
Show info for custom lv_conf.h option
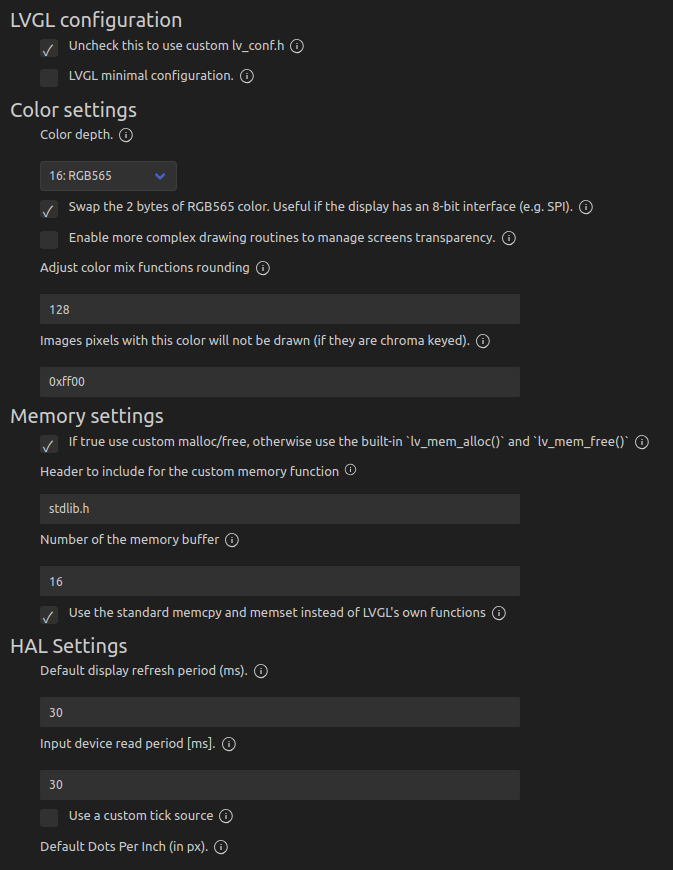click(297, 46)
